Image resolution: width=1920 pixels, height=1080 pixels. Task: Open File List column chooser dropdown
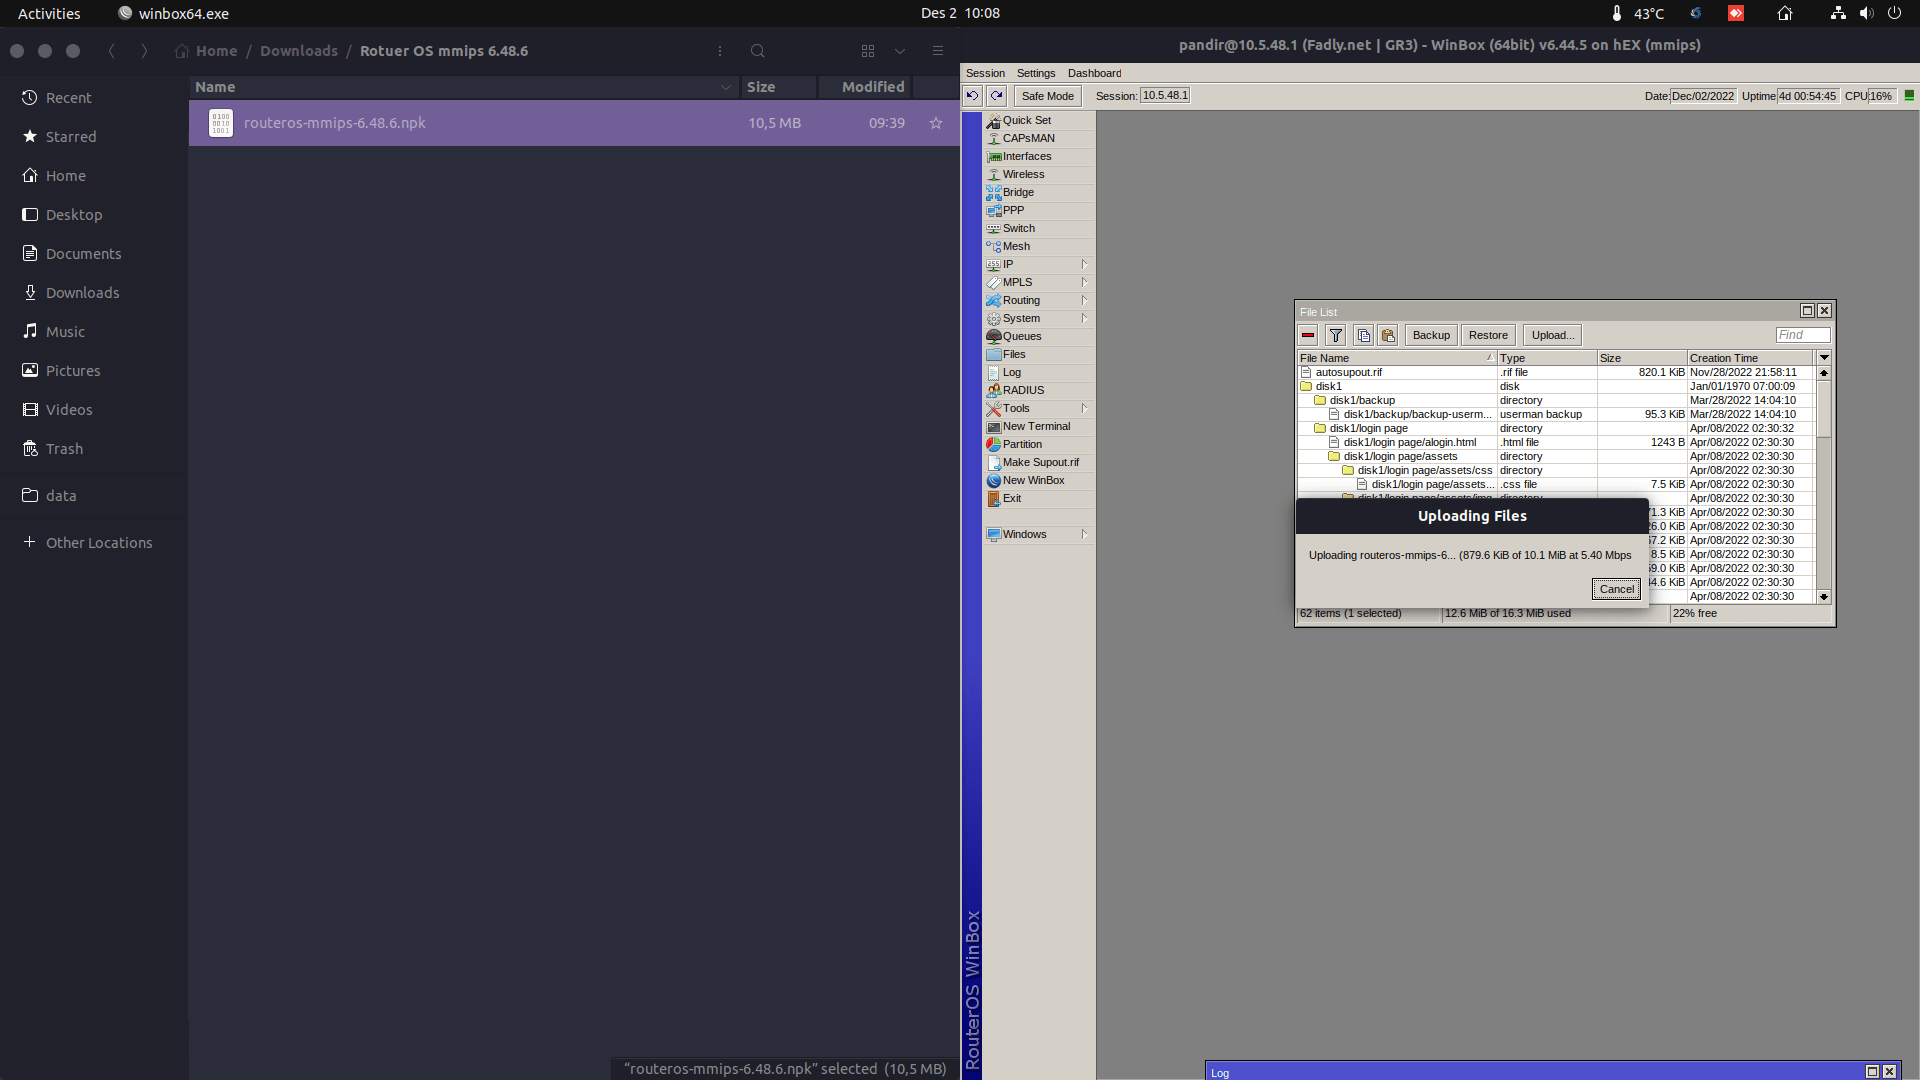click(x=1824, y=357)
